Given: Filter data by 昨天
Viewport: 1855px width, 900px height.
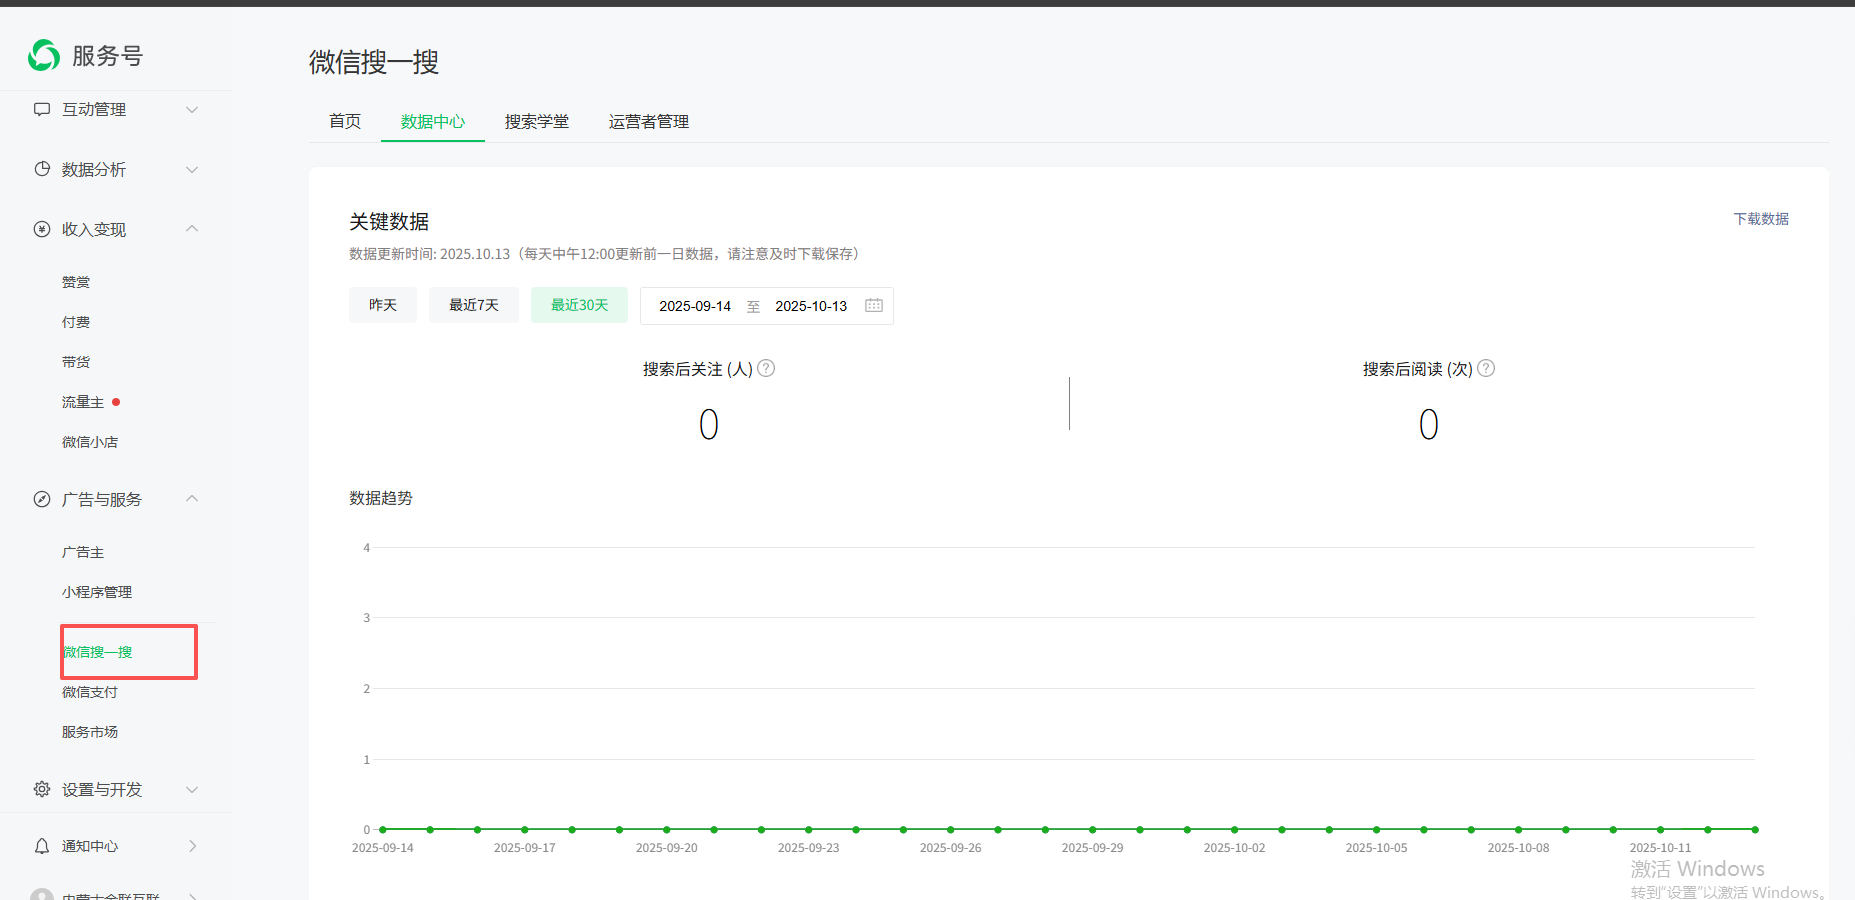Looking at the screenshot, I should 383,305.
